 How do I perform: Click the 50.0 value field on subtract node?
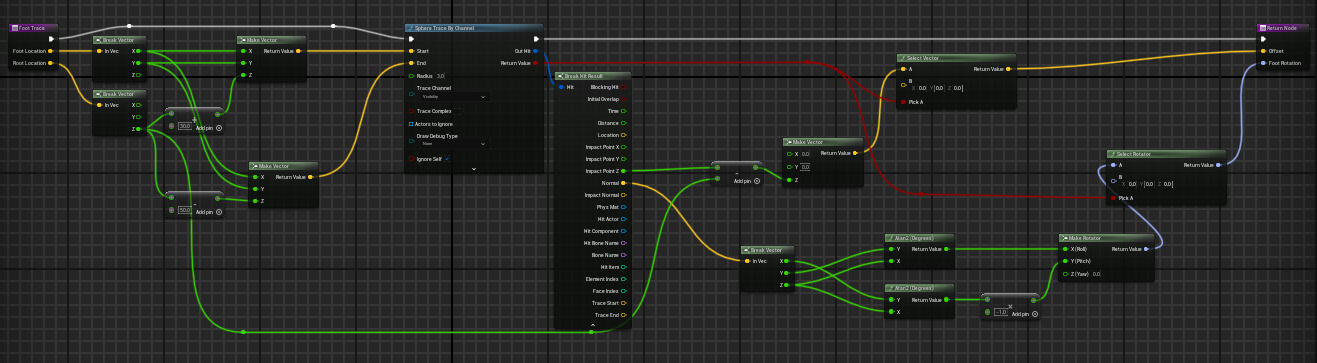[x=184, y=210]
